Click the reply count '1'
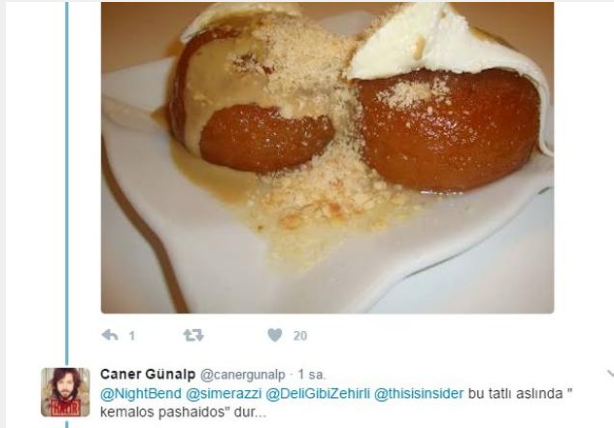The image size is (614, 428). click(x=132, y=336)
